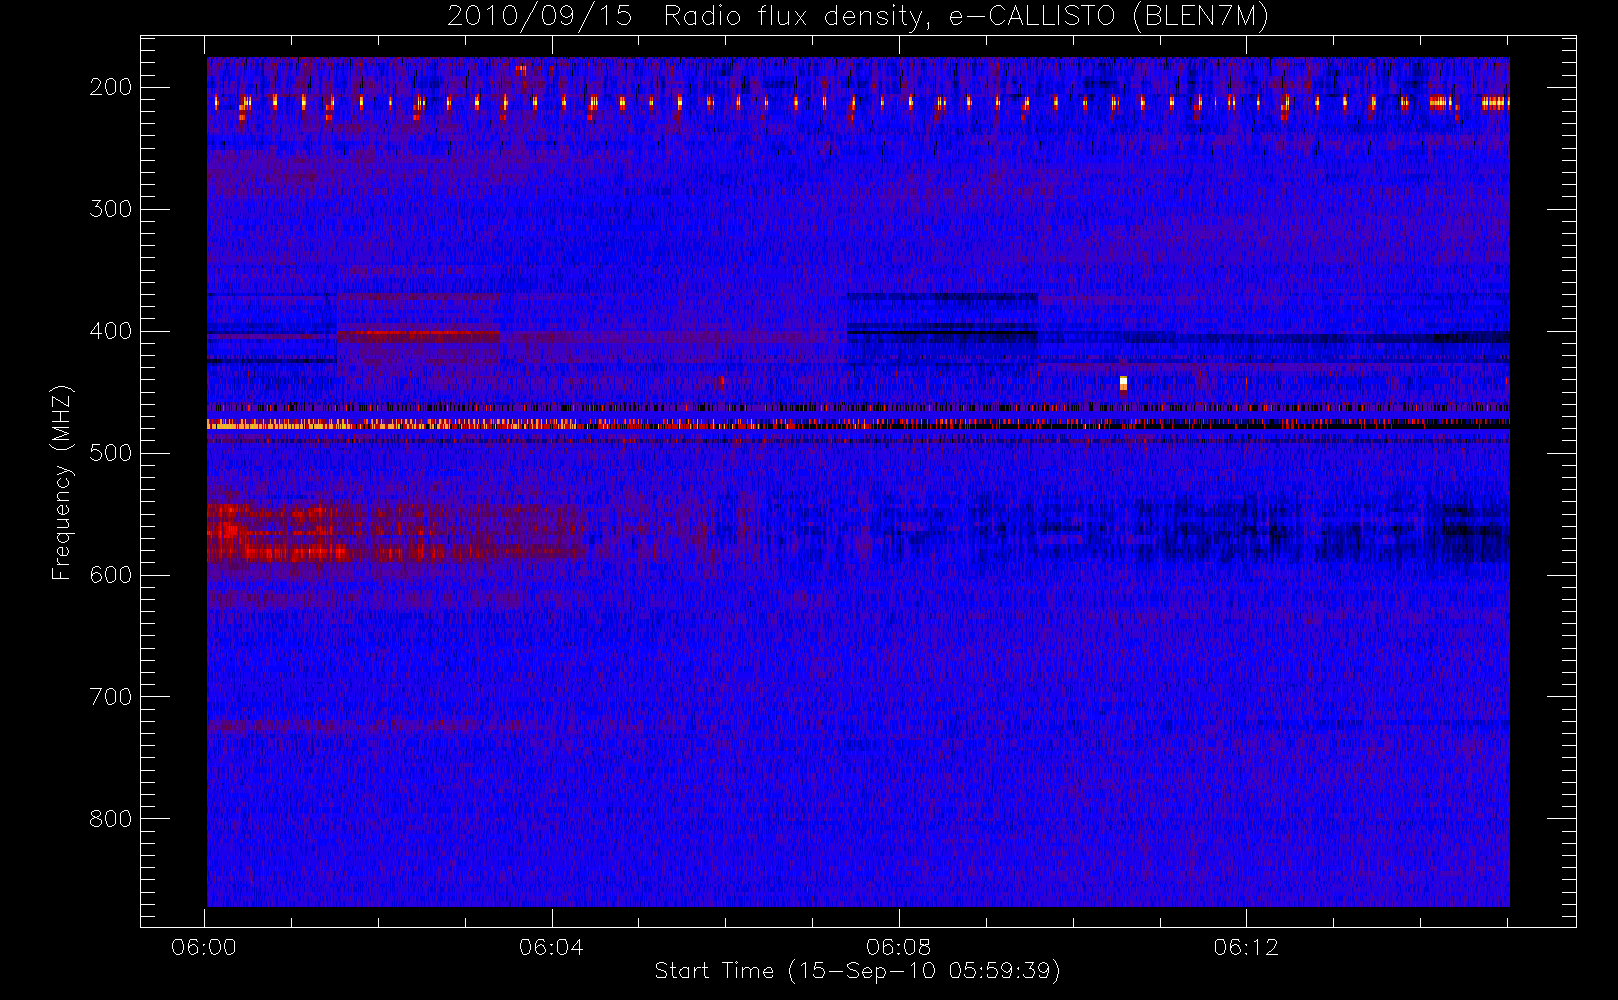Viewport: 1618px width, 1000px height.
Task: Click the 400 frequency tick label
Action: tap(111, 331)
